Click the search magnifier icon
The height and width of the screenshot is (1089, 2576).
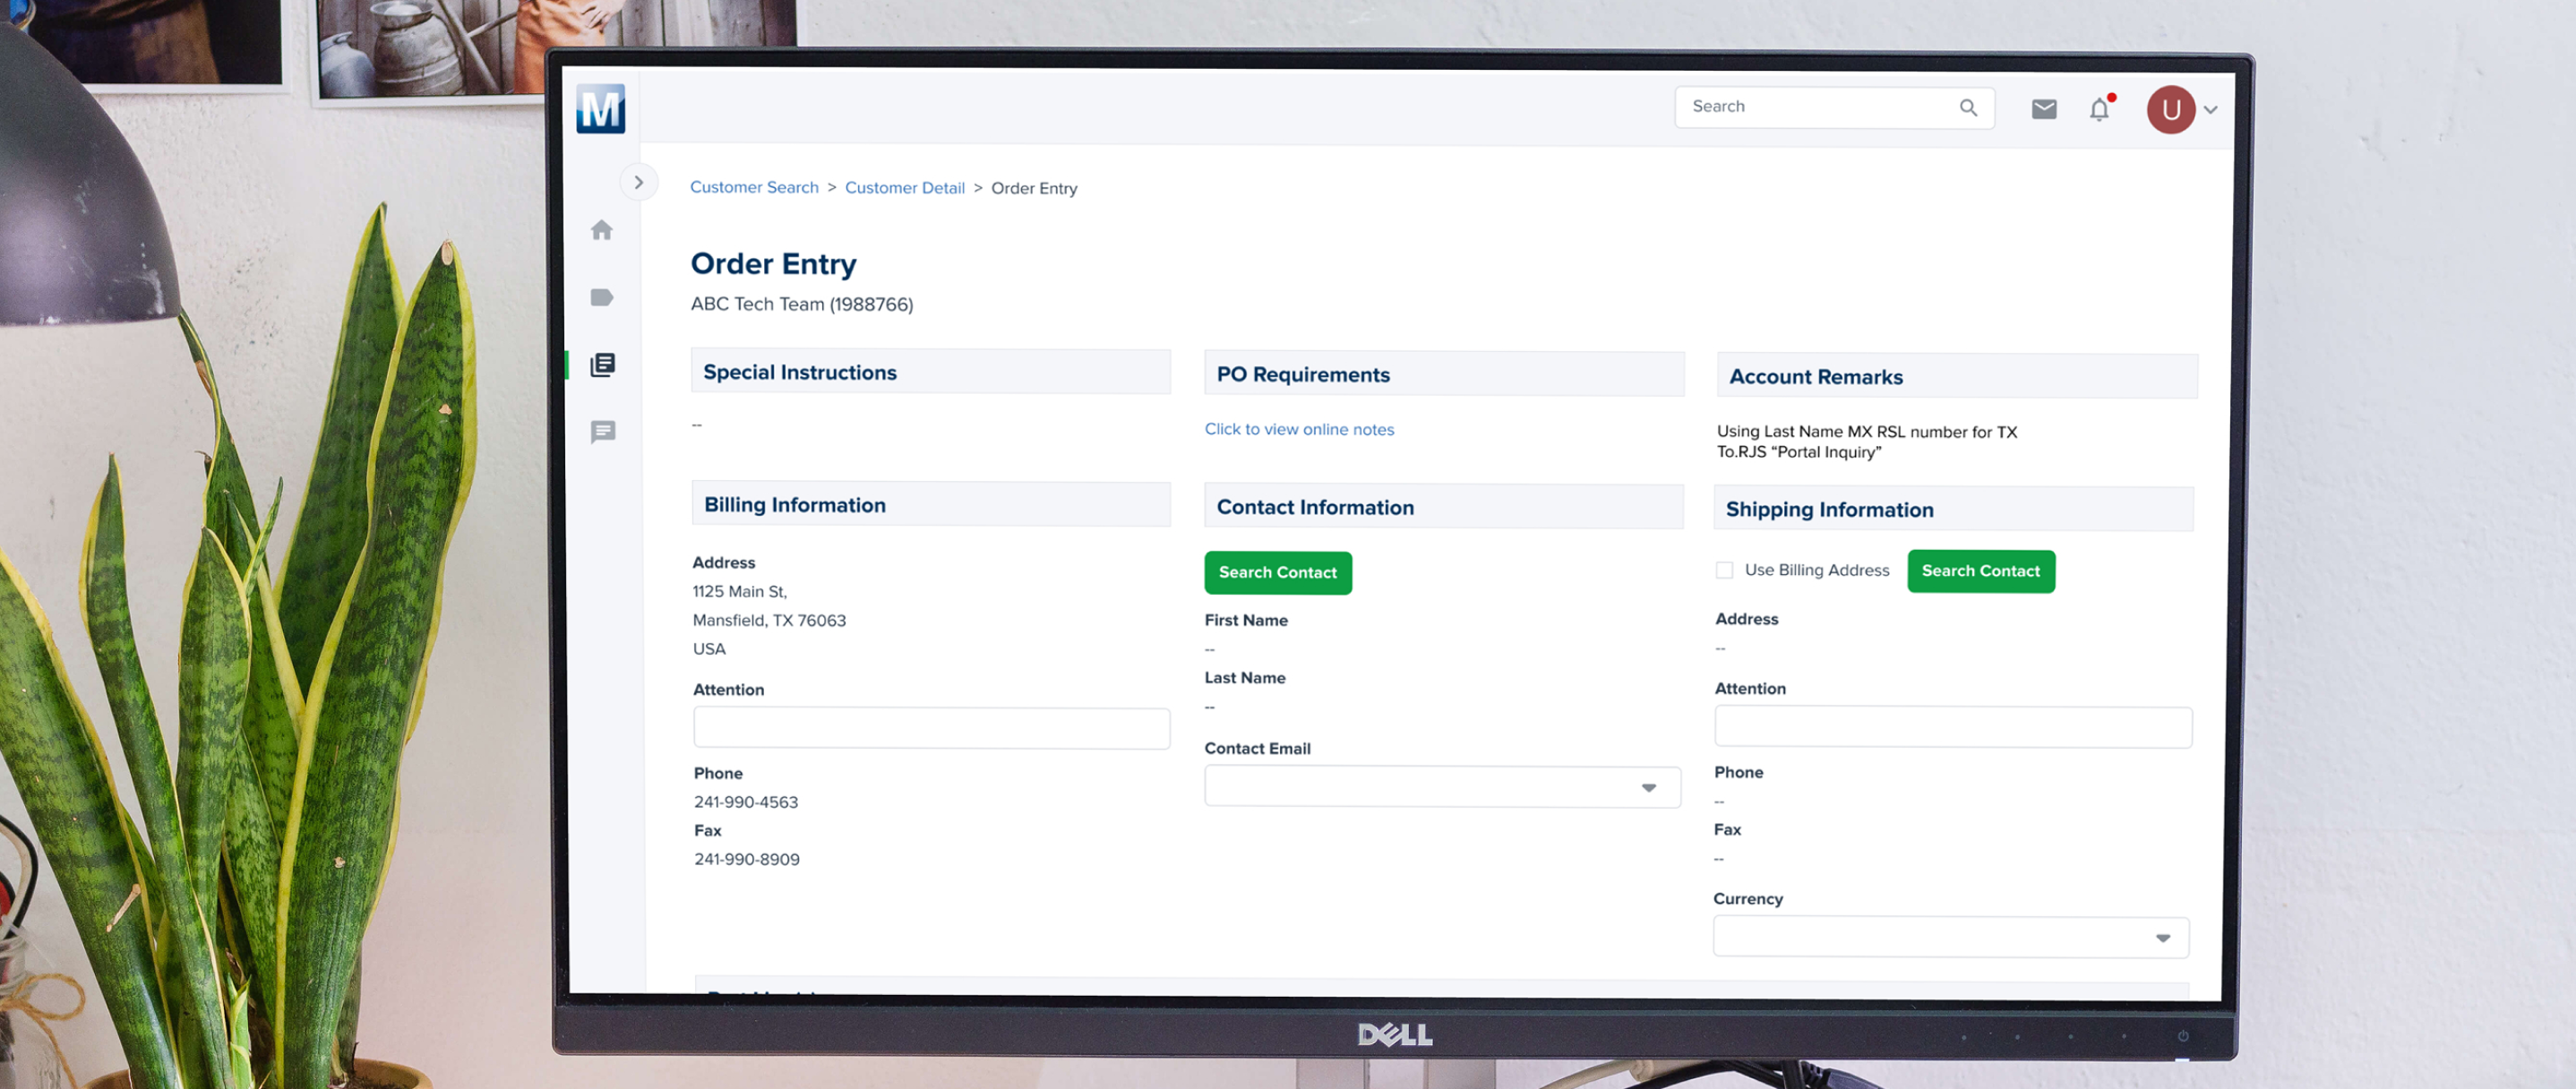(1967, 108)
